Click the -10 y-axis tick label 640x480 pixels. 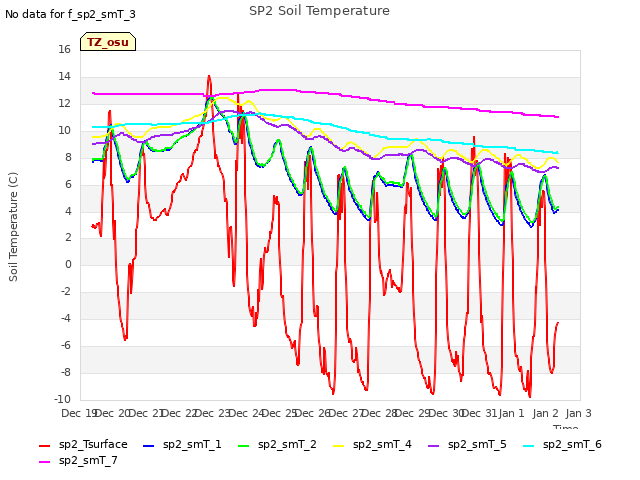pos(62,399)
